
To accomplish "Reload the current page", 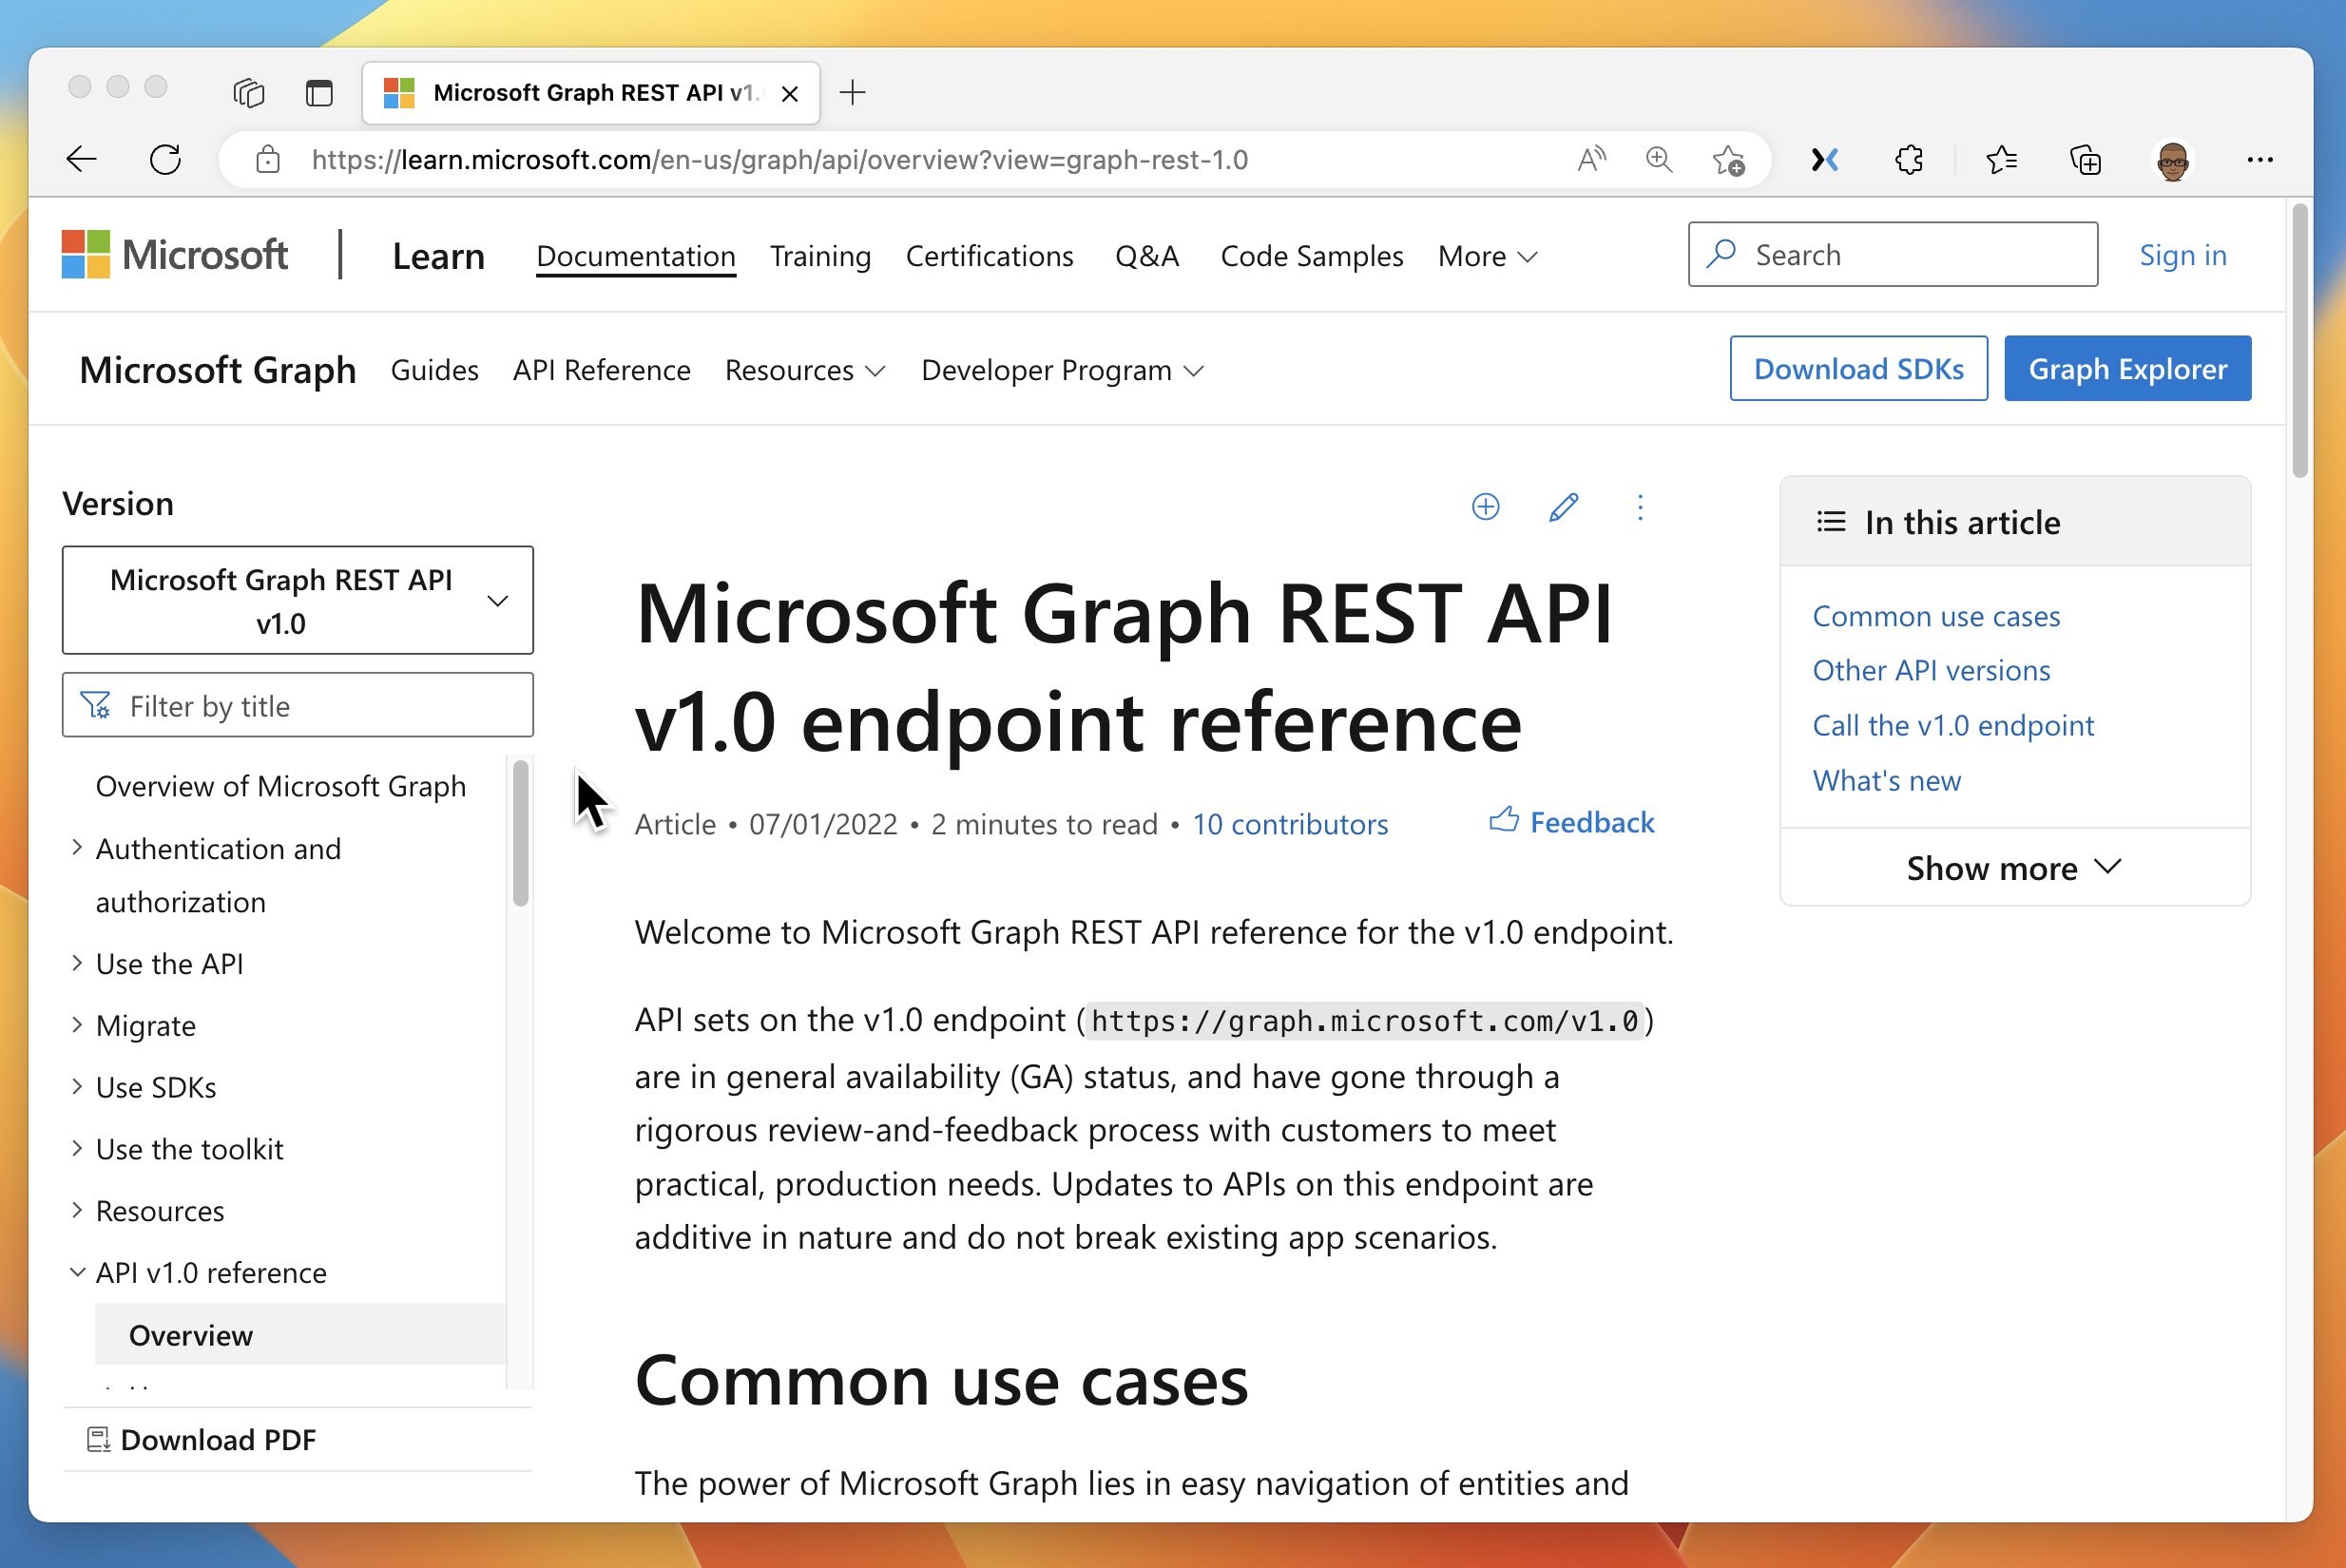I will [x=165, y=159].
